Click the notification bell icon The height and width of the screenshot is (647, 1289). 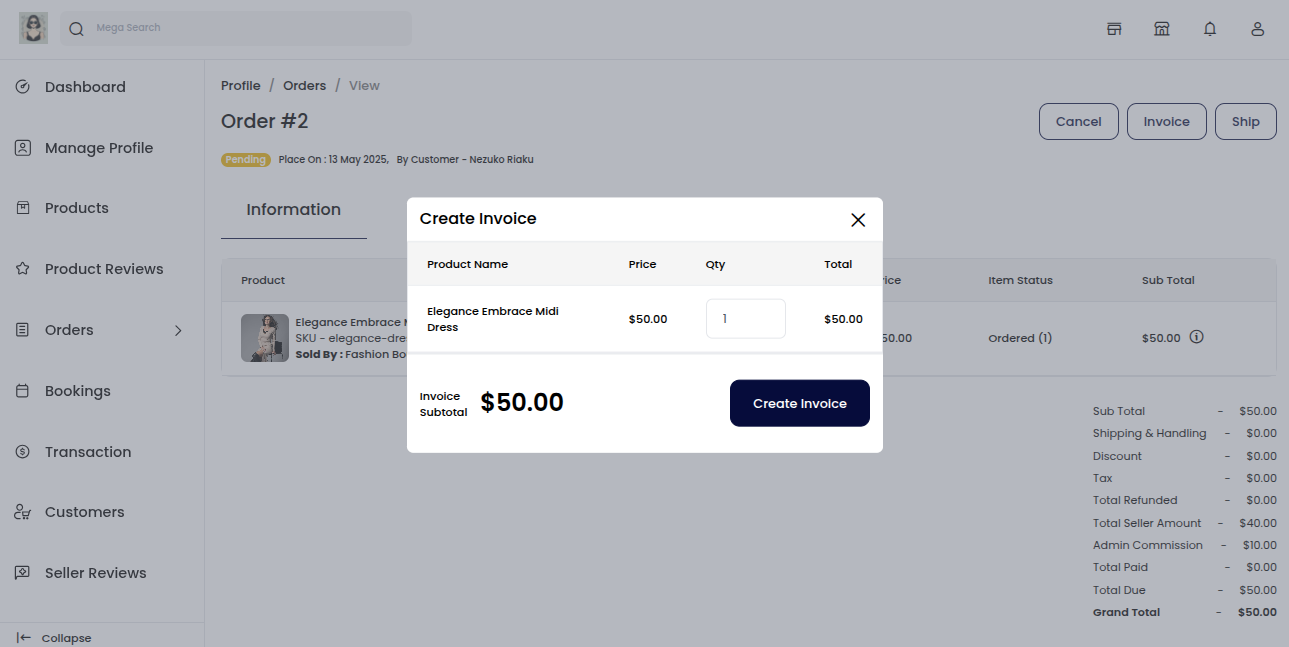click(x=1209, y=28)
